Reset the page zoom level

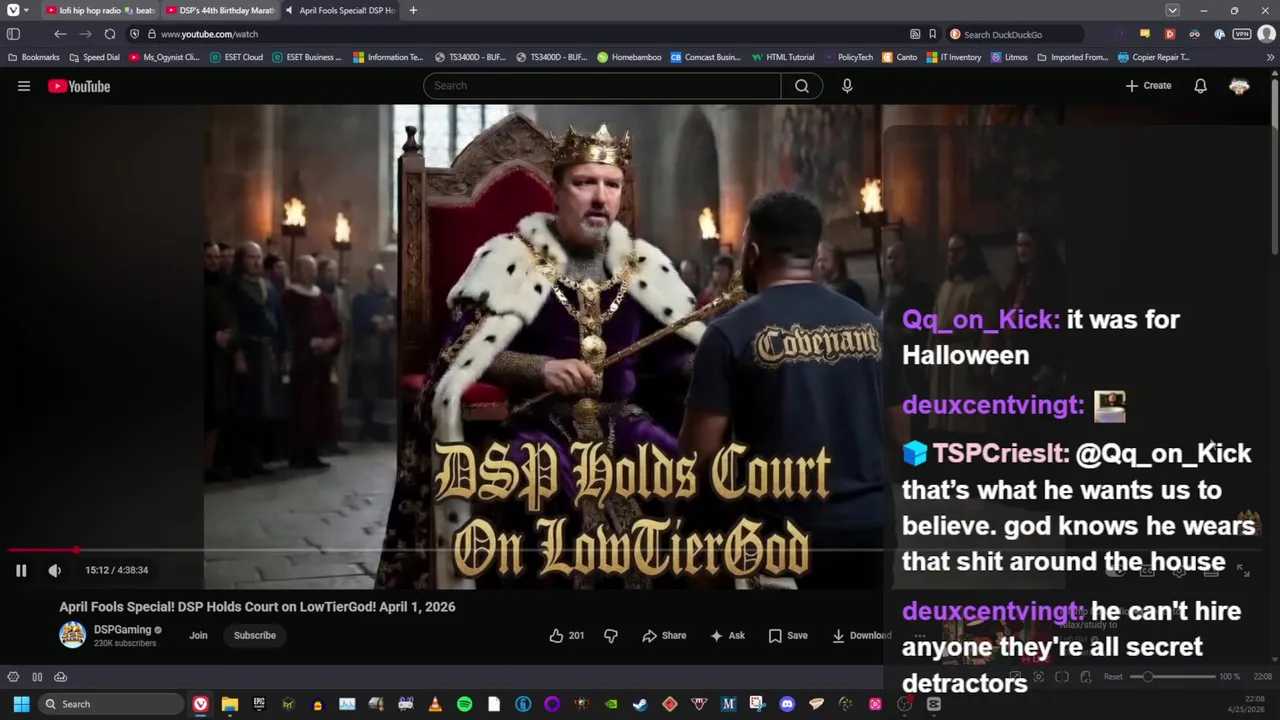click(x=1113, y=677)
